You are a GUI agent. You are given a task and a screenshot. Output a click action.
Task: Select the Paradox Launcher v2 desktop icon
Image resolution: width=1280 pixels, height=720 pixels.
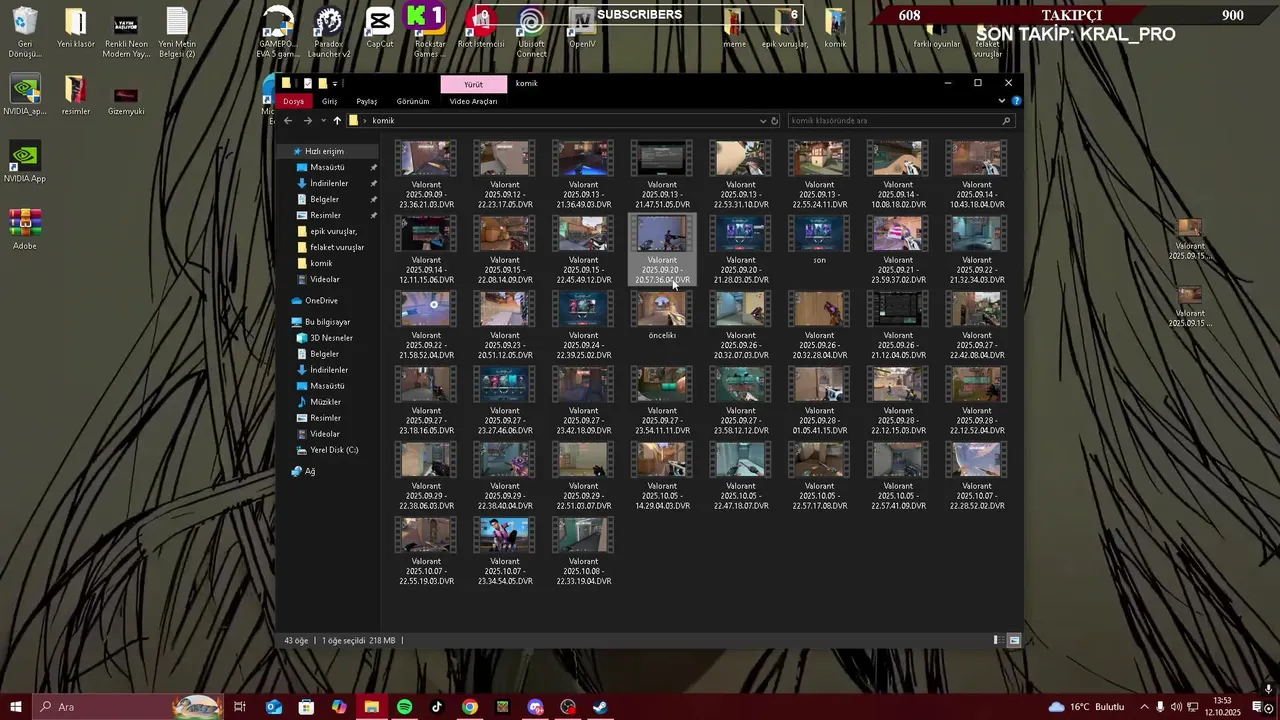click(329, 32)
